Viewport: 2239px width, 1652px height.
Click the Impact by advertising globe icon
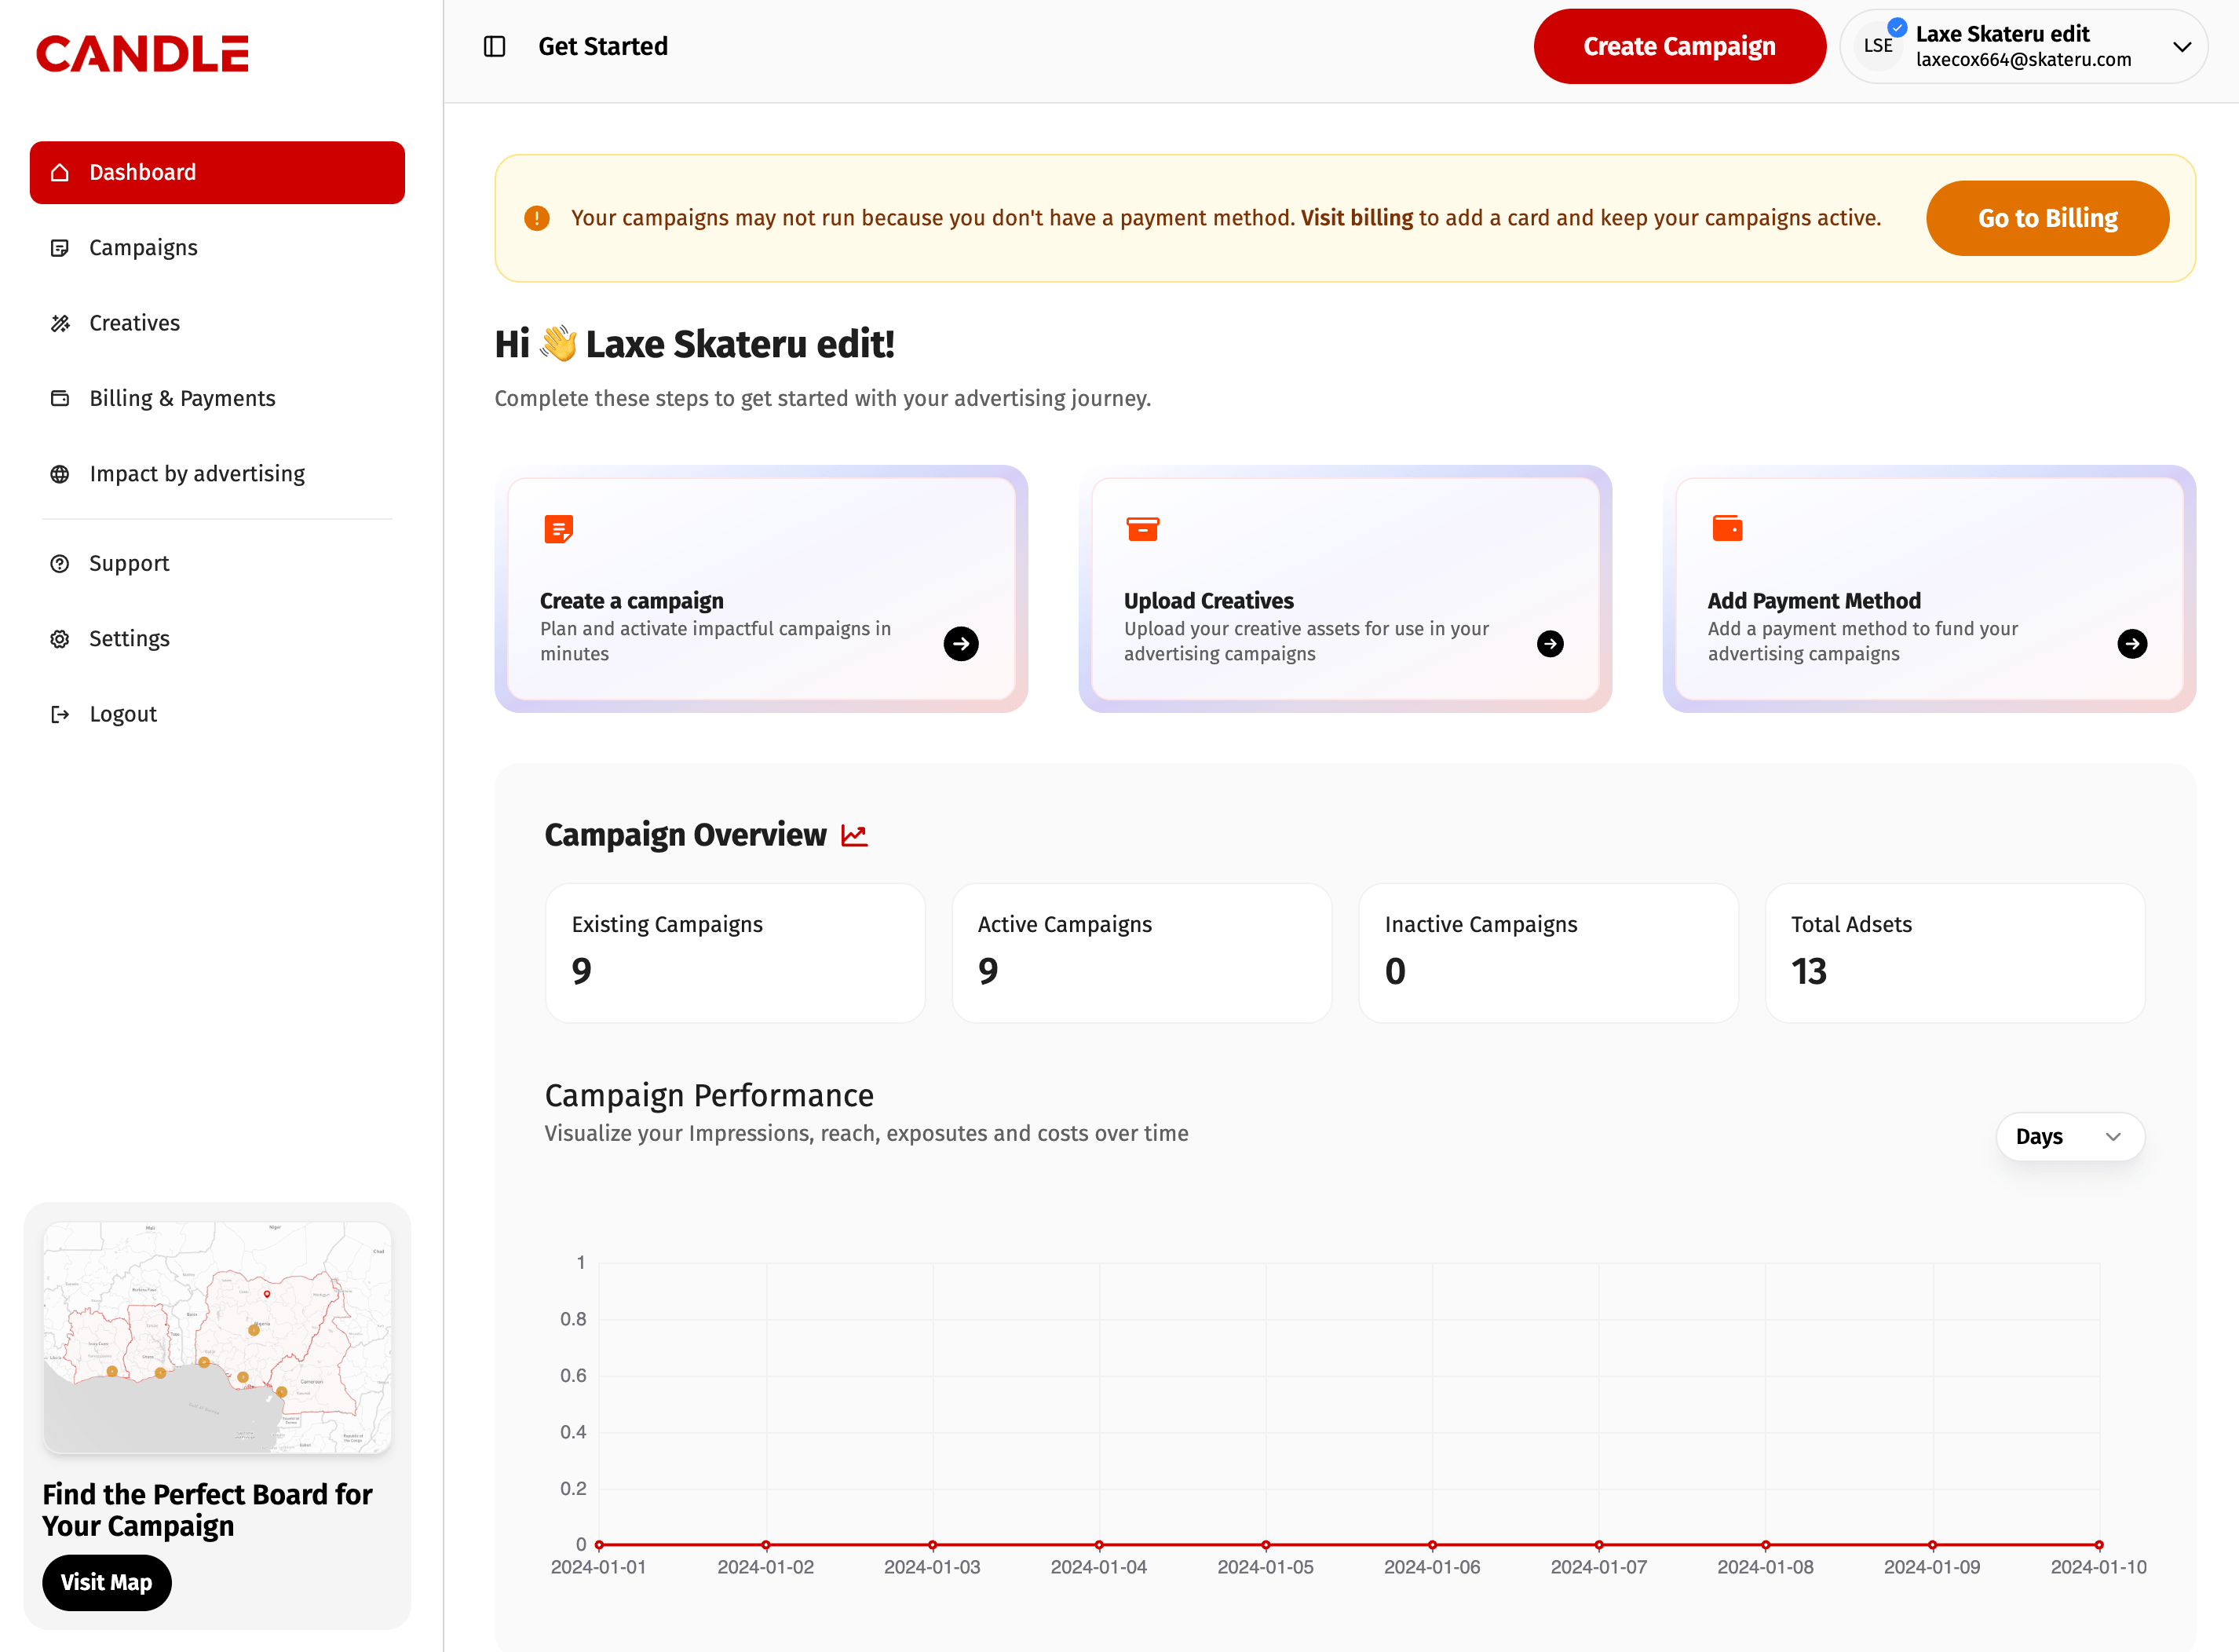click(x=60, y=473)
